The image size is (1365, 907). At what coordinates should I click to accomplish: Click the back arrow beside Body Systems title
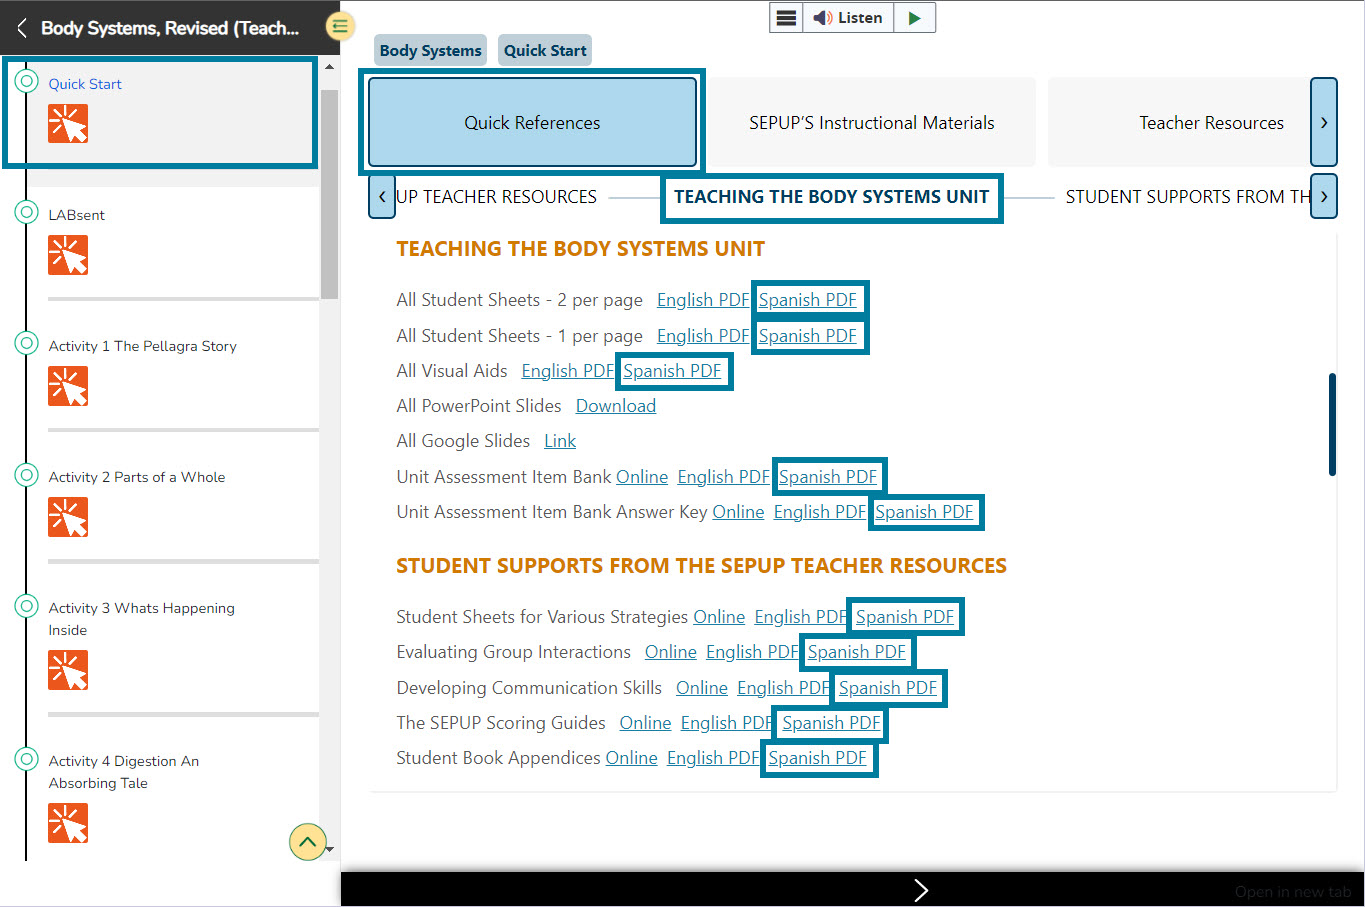(22, 28)
